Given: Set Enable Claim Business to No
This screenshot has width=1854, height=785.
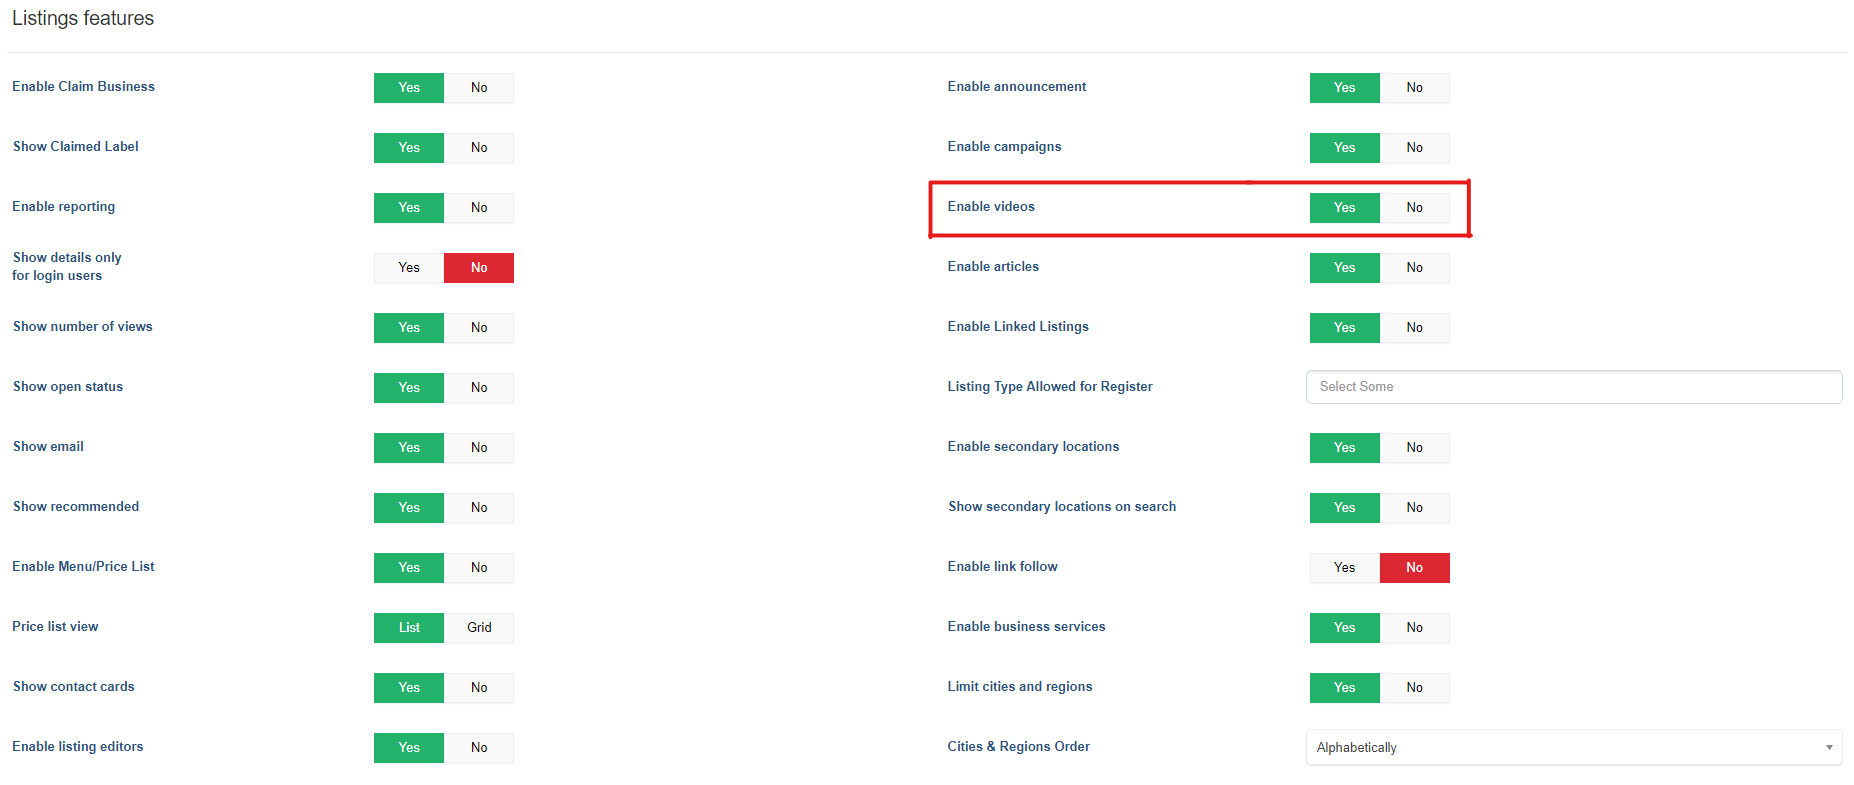Looking at the screenshot, I should (479, 88).
